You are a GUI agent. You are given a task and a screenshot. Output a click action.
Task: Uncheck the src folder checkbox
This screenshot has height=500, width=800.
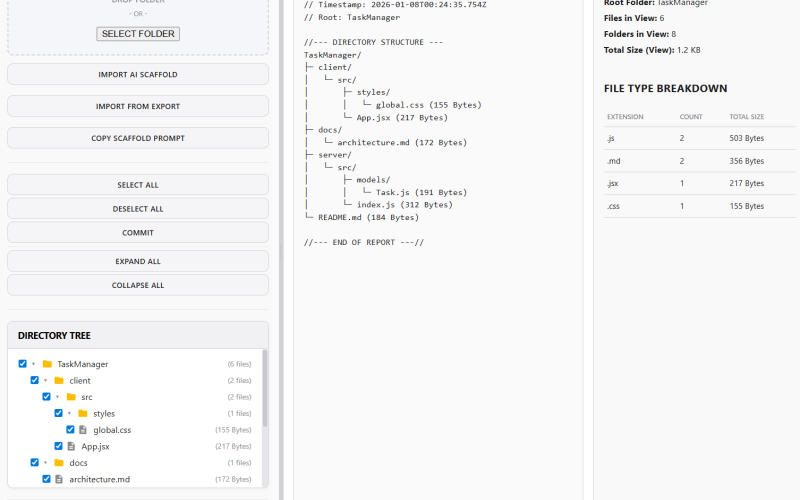point(46,396)
